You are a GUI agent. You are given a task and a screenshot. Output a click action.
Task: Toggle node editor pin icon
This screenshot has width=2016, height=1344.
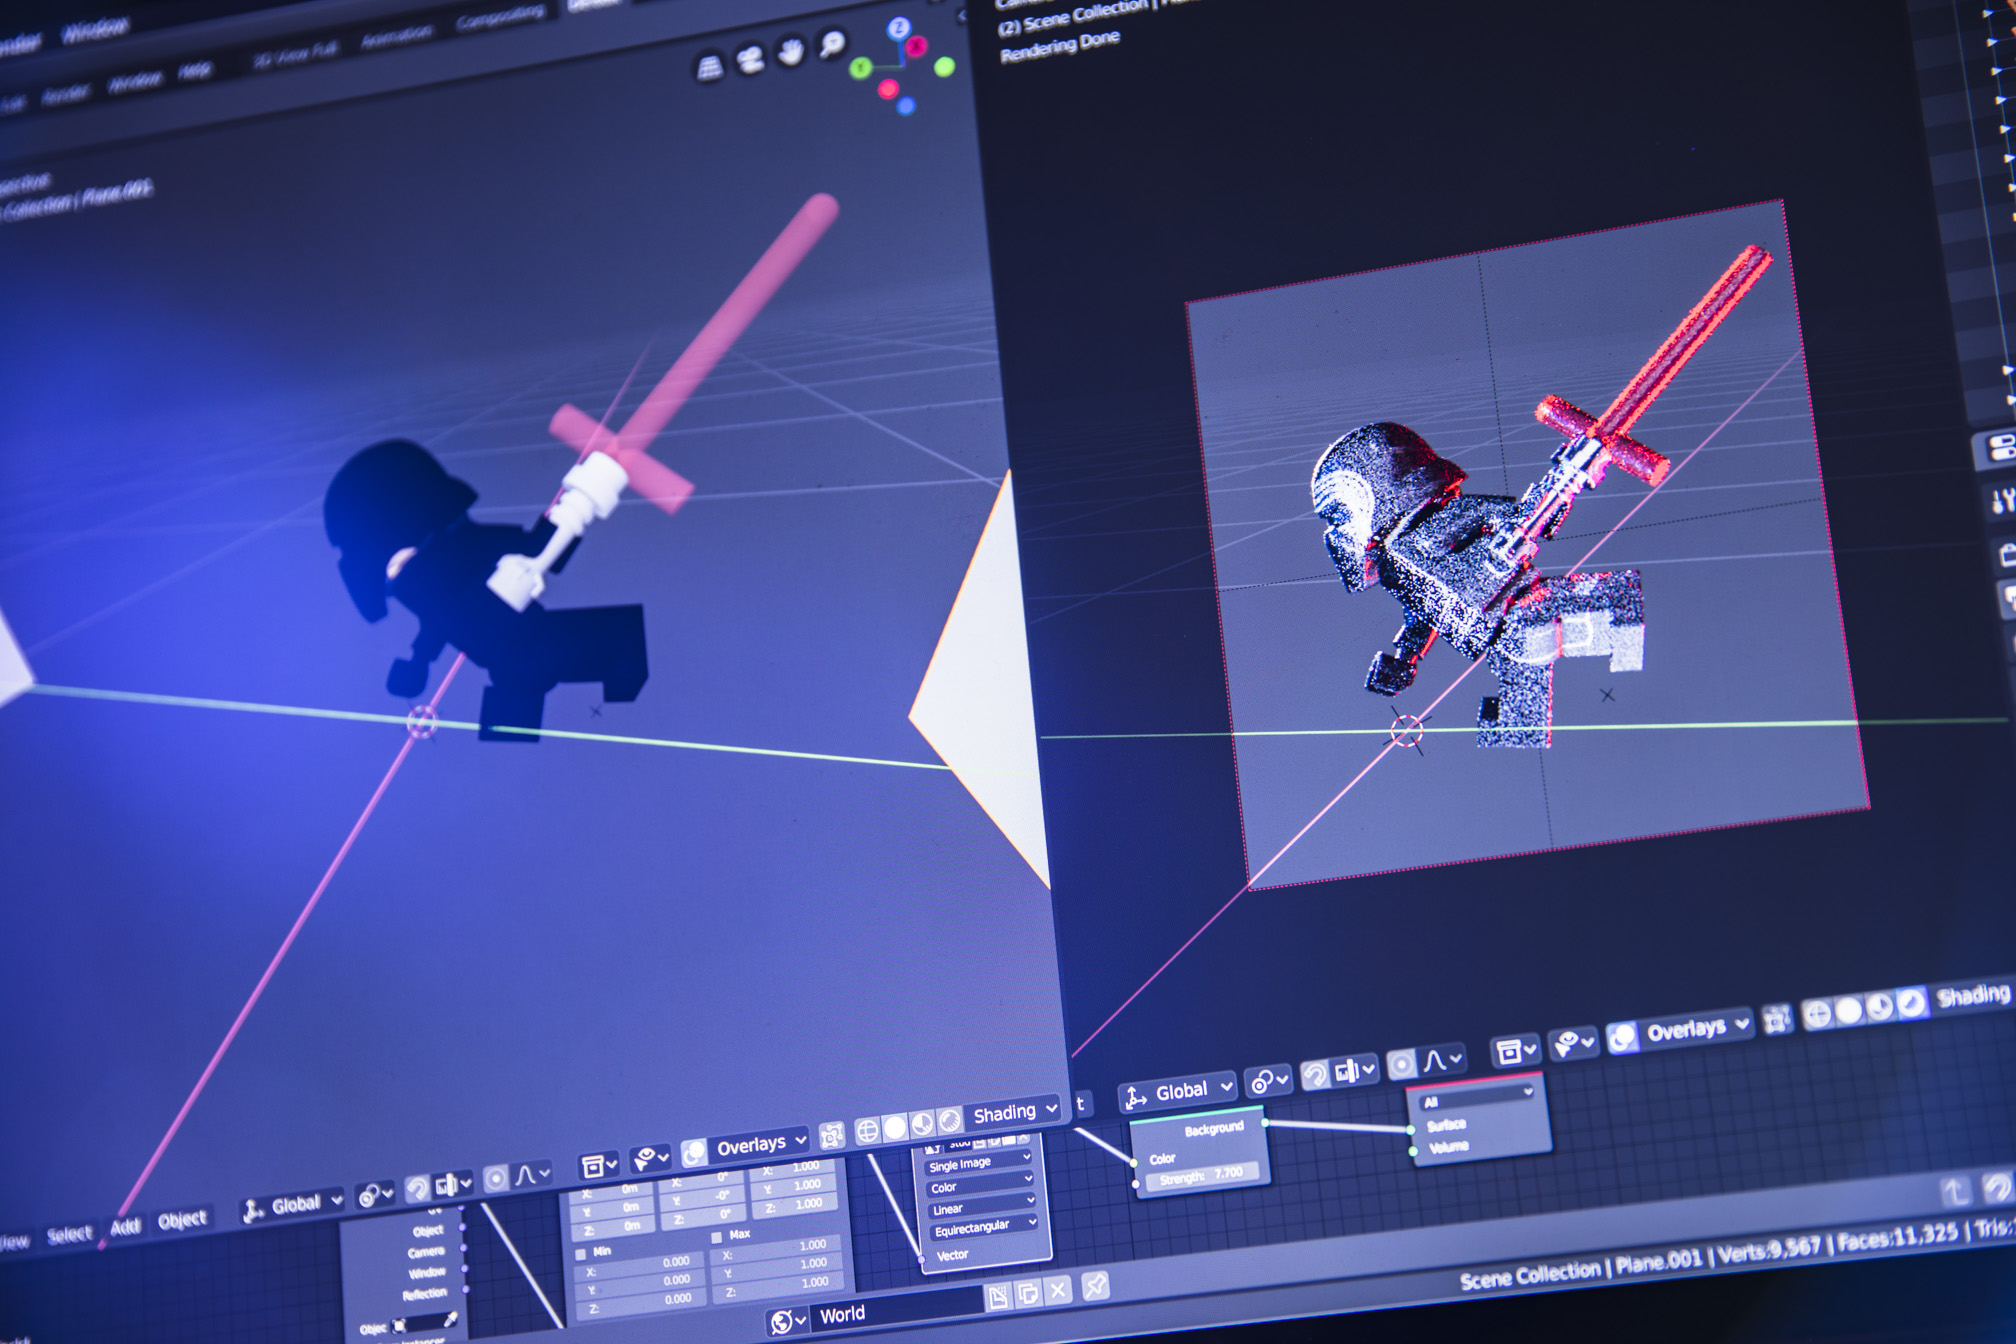click(1095, 1286)
